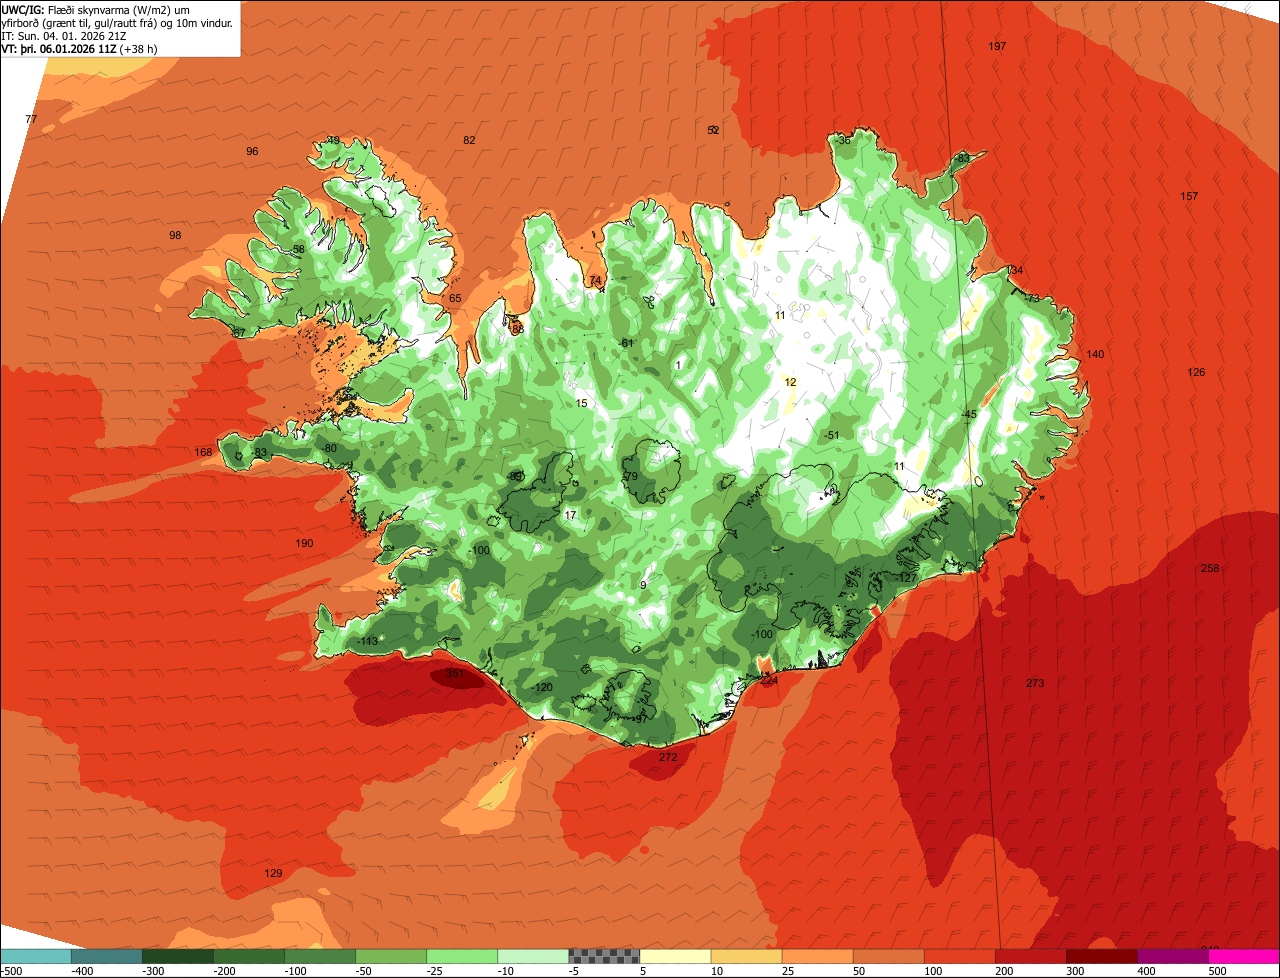
Task: Click the map value '258' in the southeast sea
Action: pos(1210,568)
